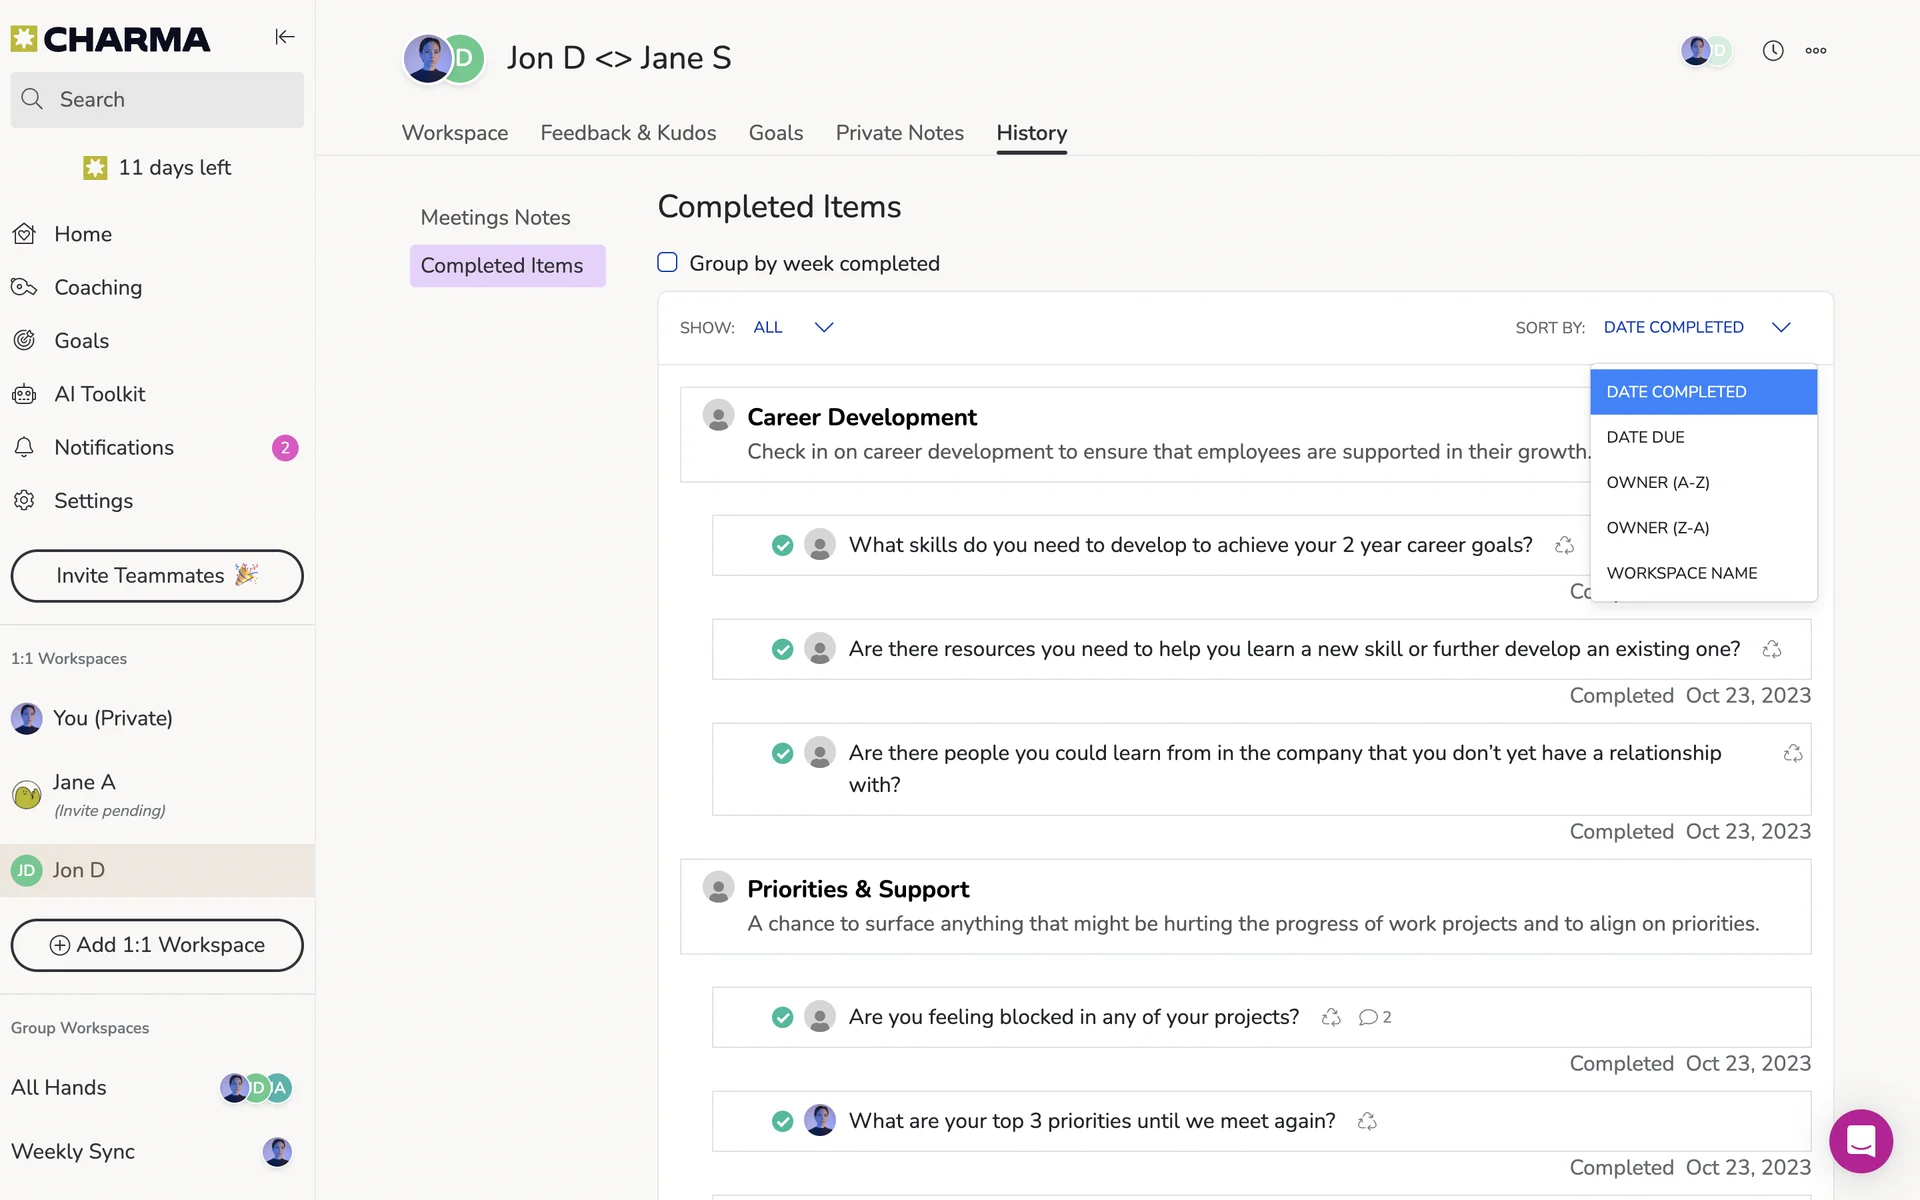Viewport: 1920px width, 1200px height.
Task: Click into the Search field
Action: click(x=157, y=99)
